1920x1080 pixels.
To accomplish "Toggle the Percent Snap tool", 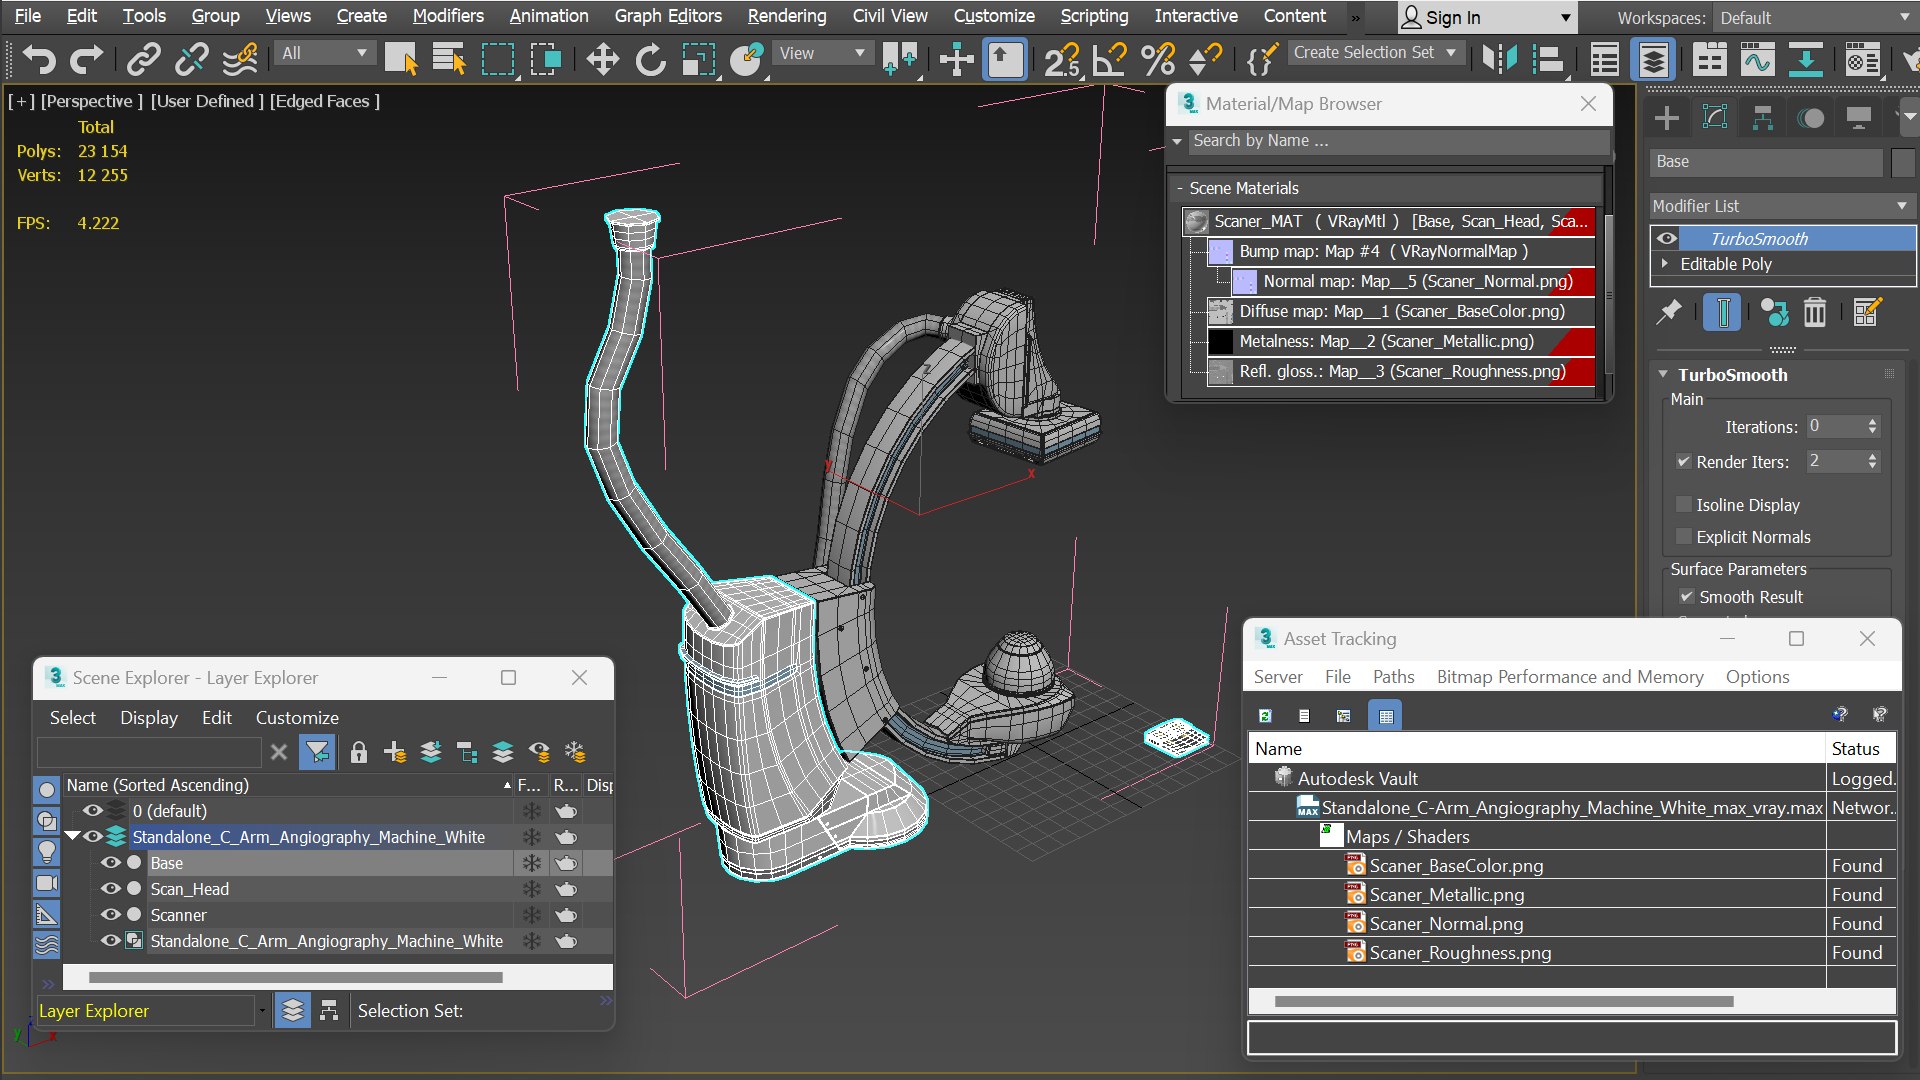I will coord(1158,60).
